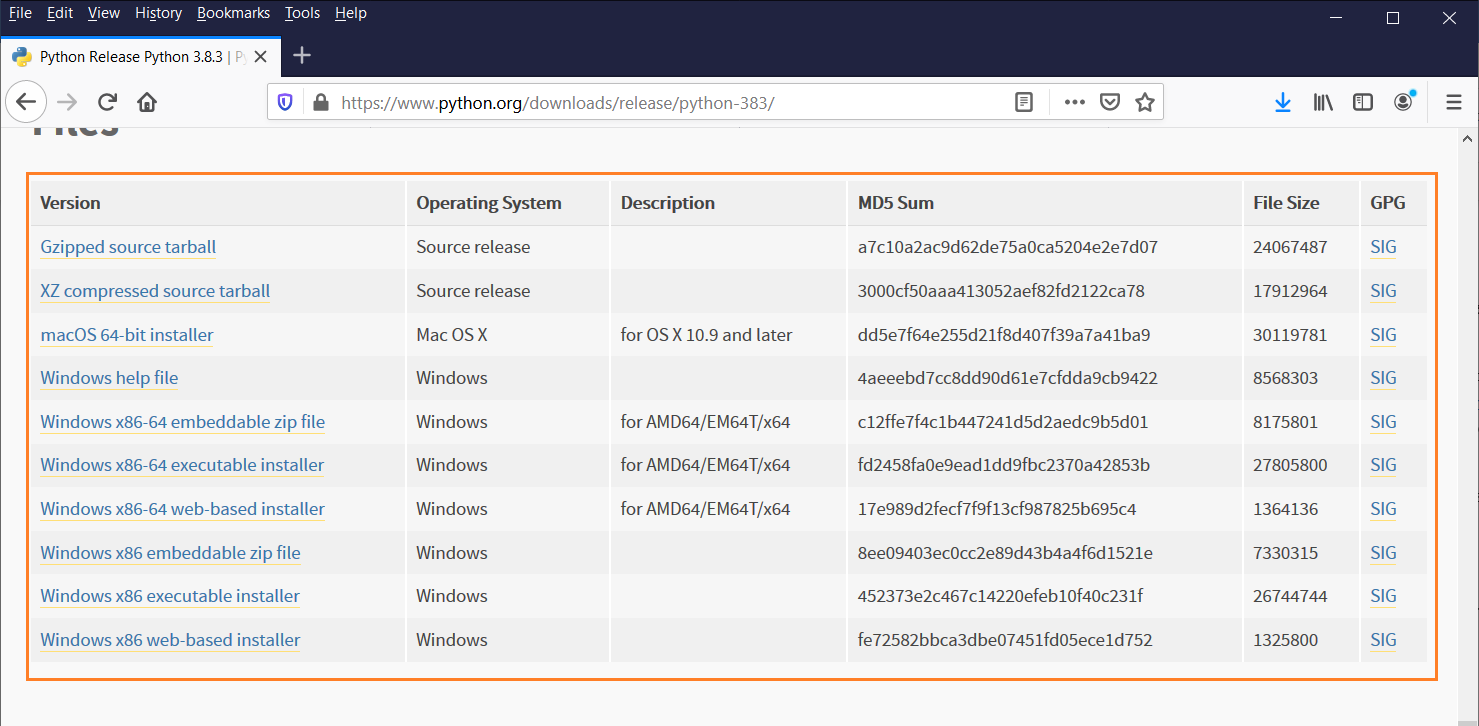Select the Python Release Python 3.8.3 tab
Image resolution: width=1479 pixels, height=726 pixels.
point(140,57)
